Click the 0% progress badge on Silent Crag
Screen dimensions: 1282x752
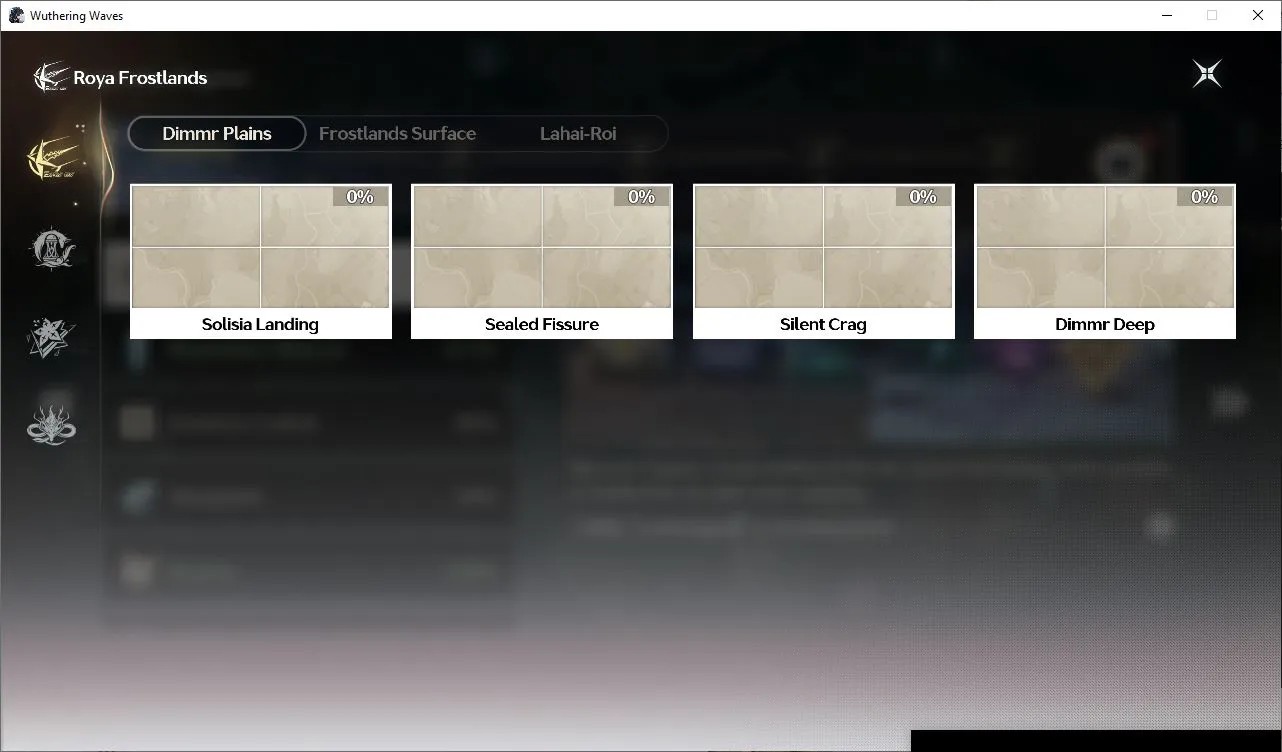[x=923, y=197]
